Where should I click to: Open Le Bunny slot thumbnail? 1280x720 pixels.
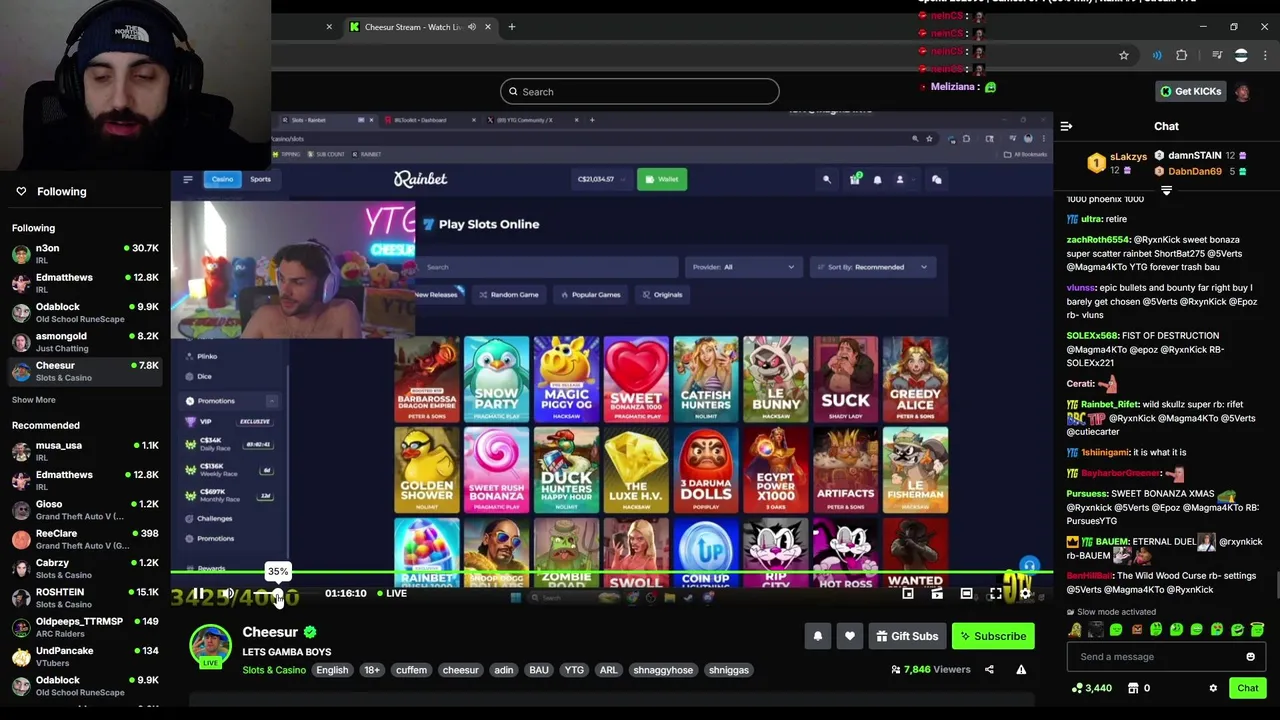776,379
